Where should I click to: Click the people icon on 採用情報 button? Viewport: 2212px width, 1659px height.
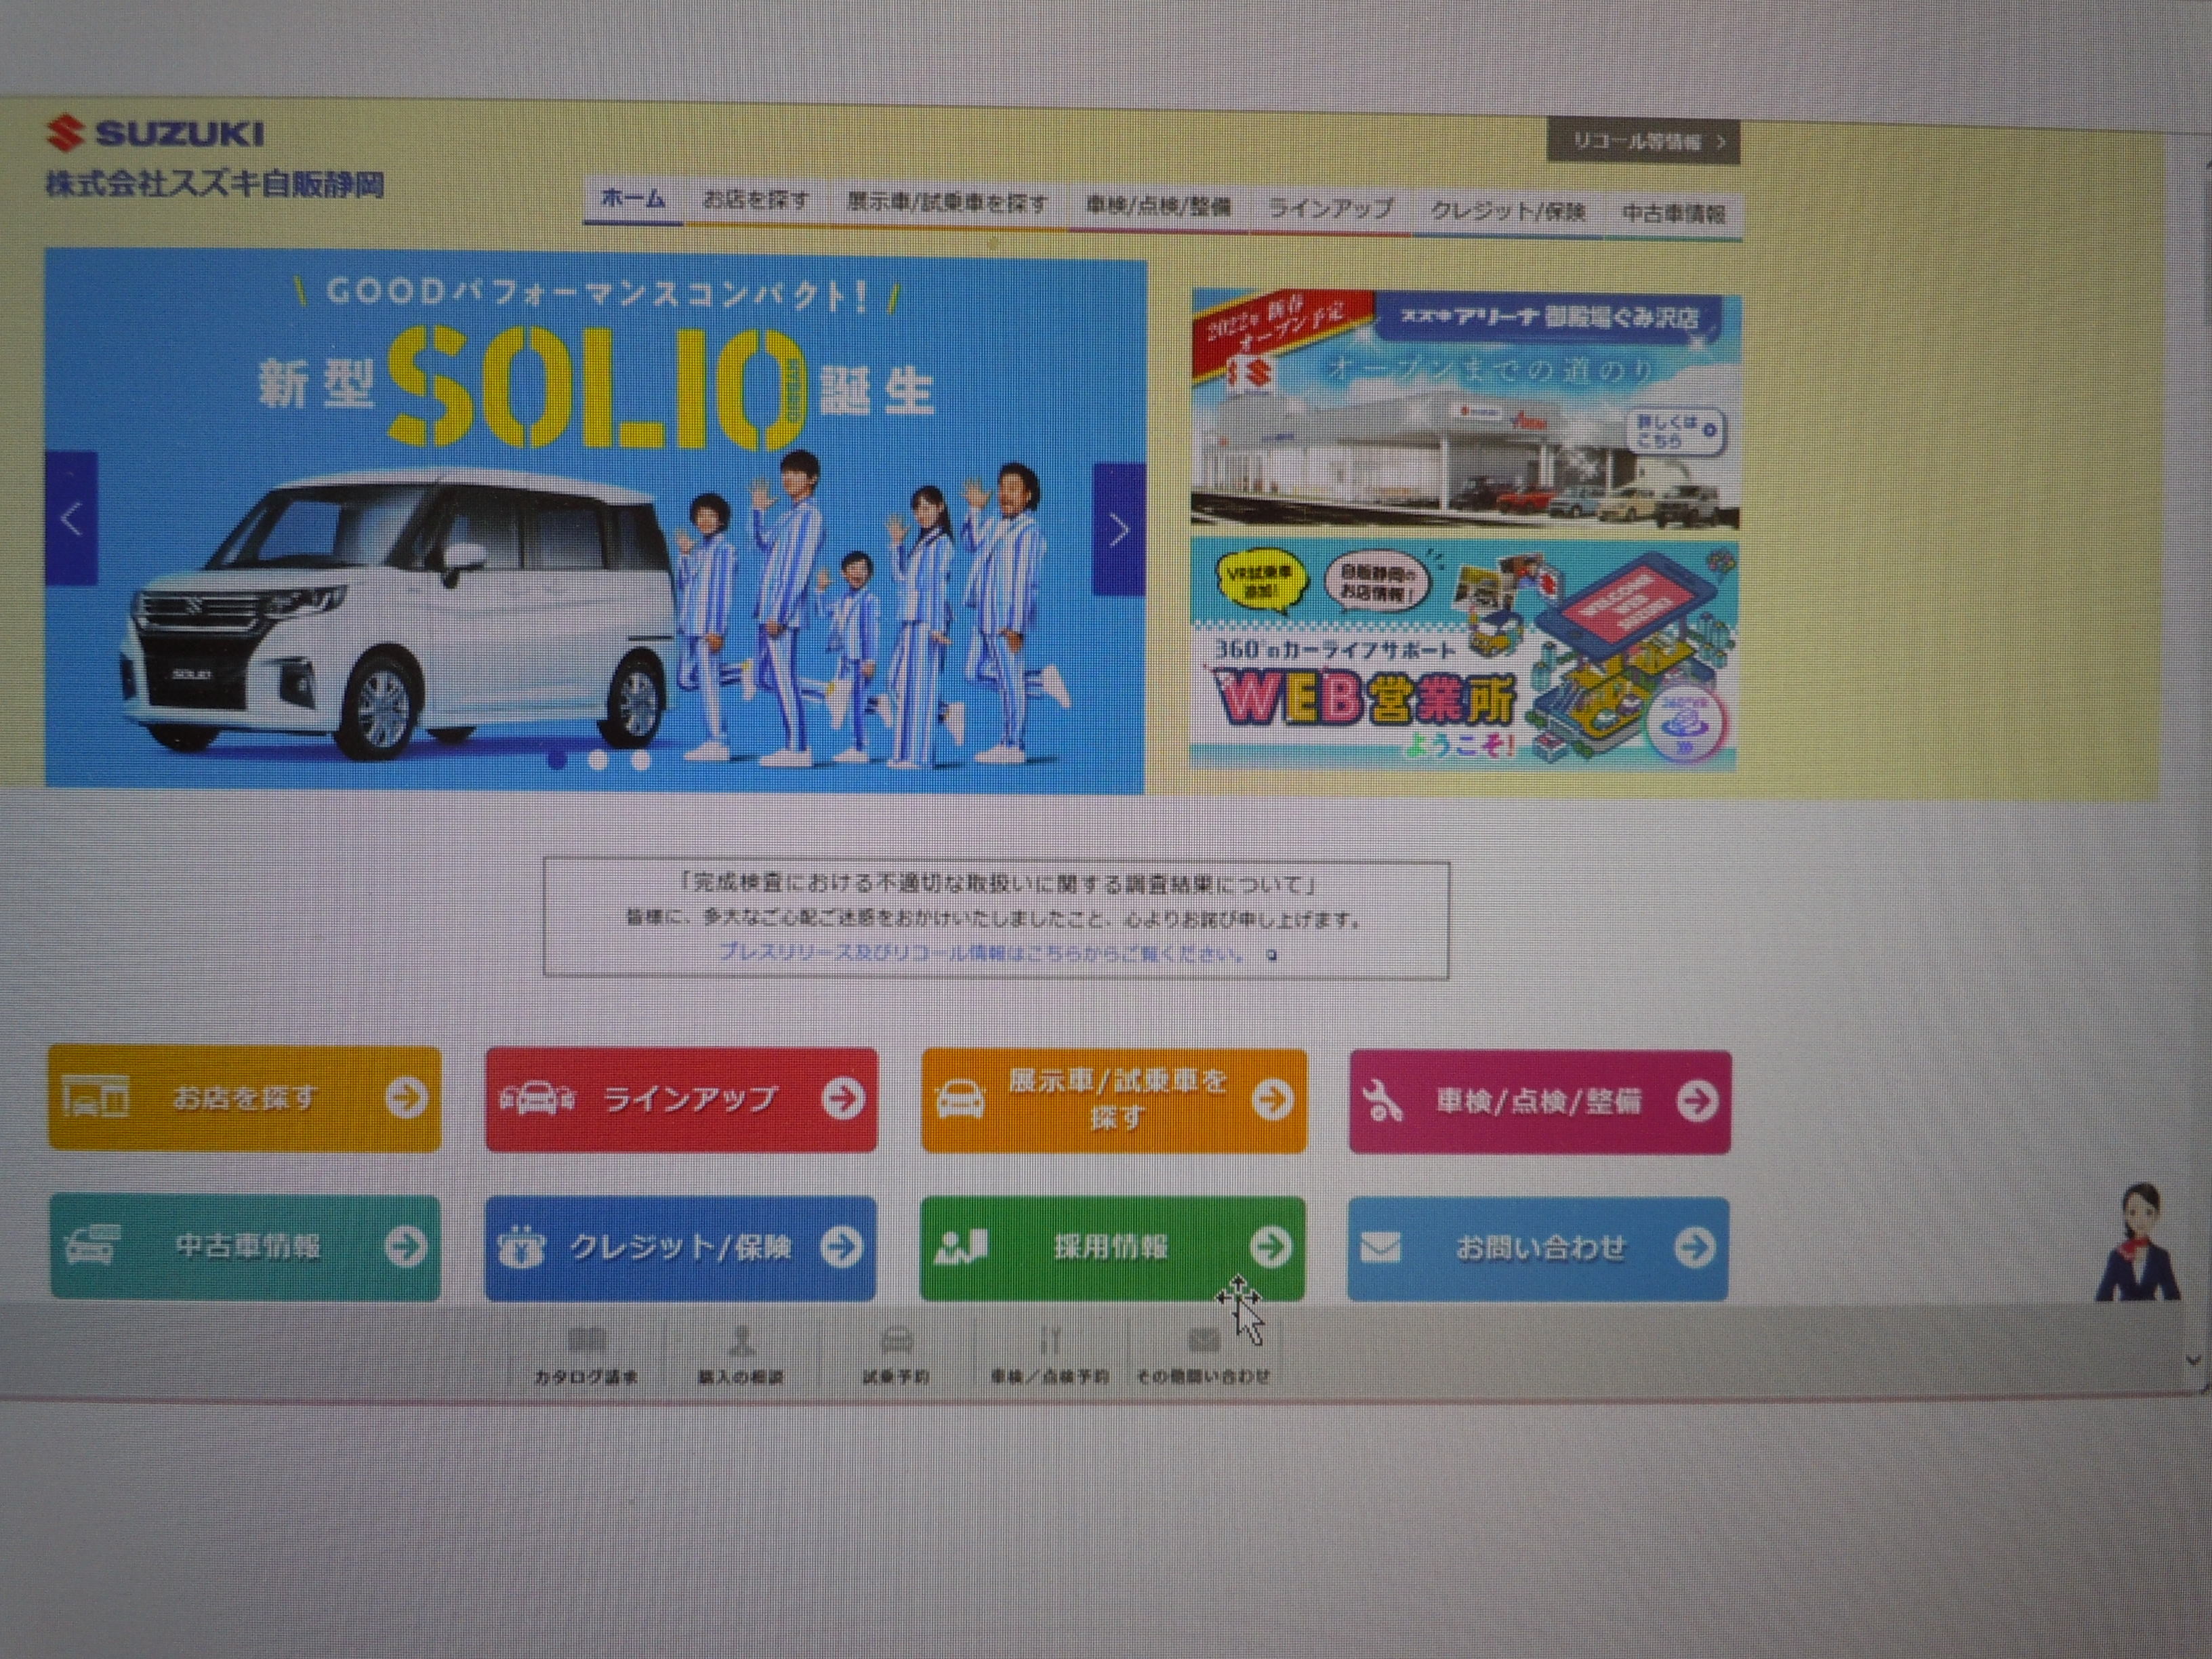coord(960,1247)
